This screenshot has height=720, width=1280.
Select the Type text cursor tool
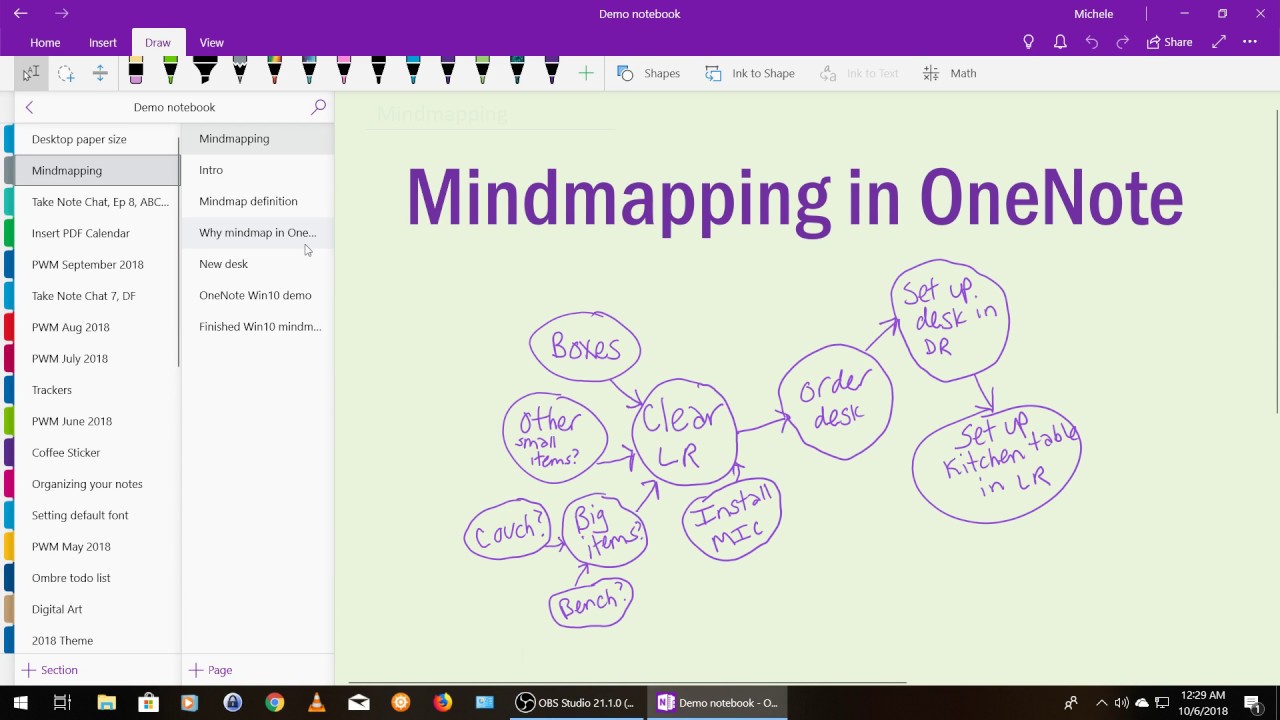[31, 73]
